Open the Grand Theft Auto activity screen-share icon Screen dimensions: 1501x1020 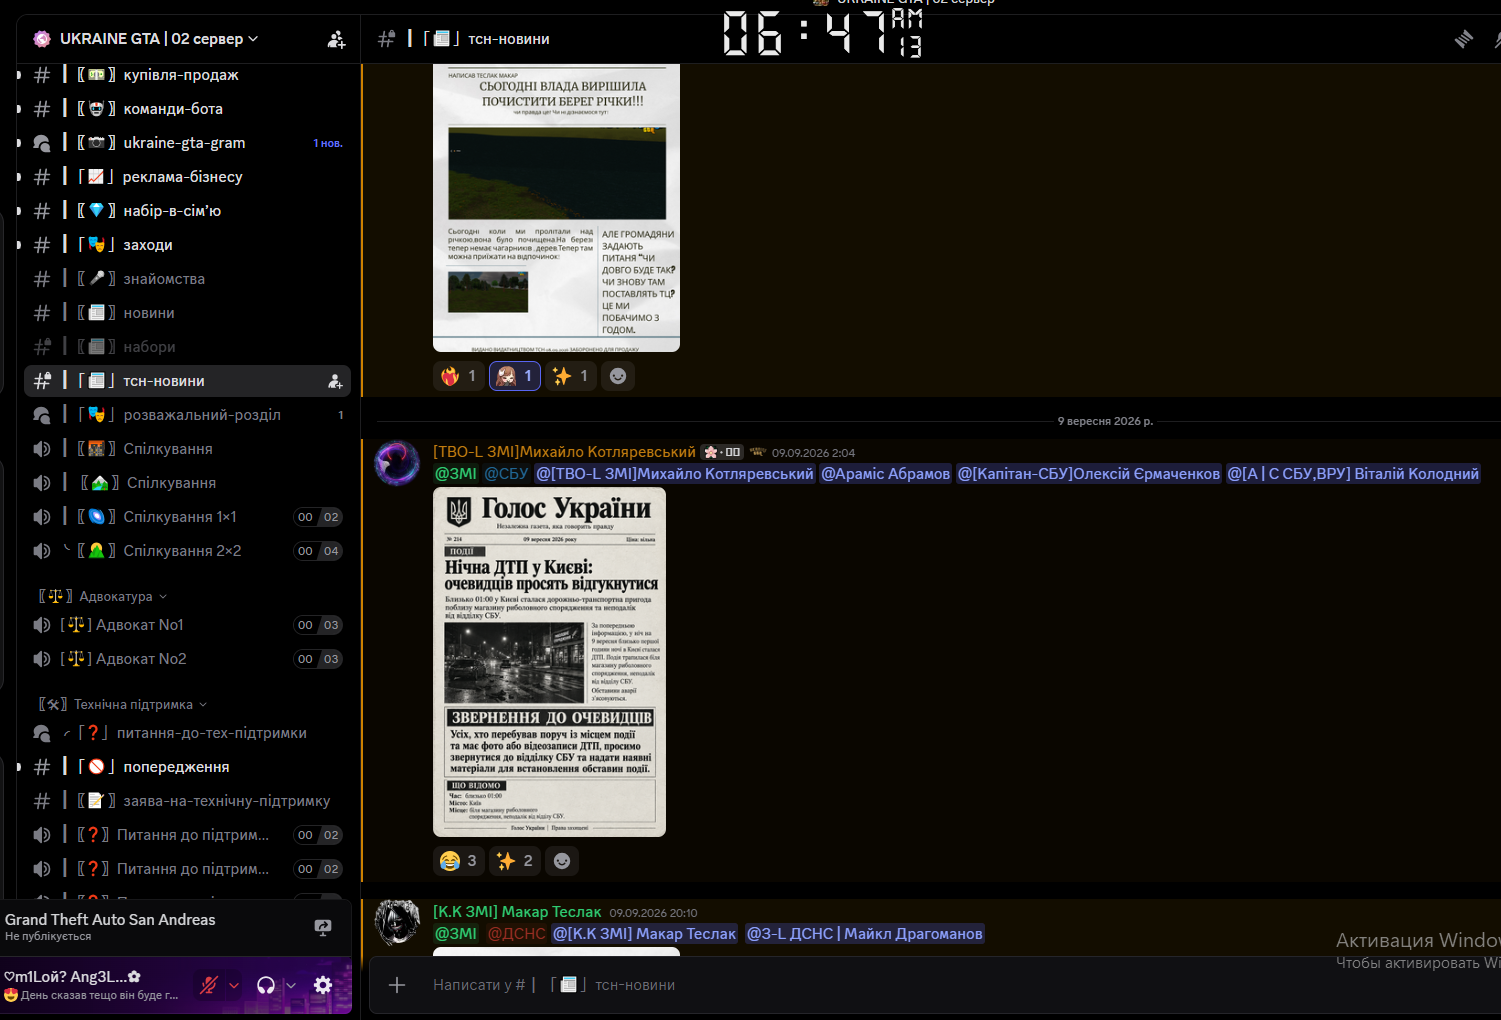click(x=323, y=928)
